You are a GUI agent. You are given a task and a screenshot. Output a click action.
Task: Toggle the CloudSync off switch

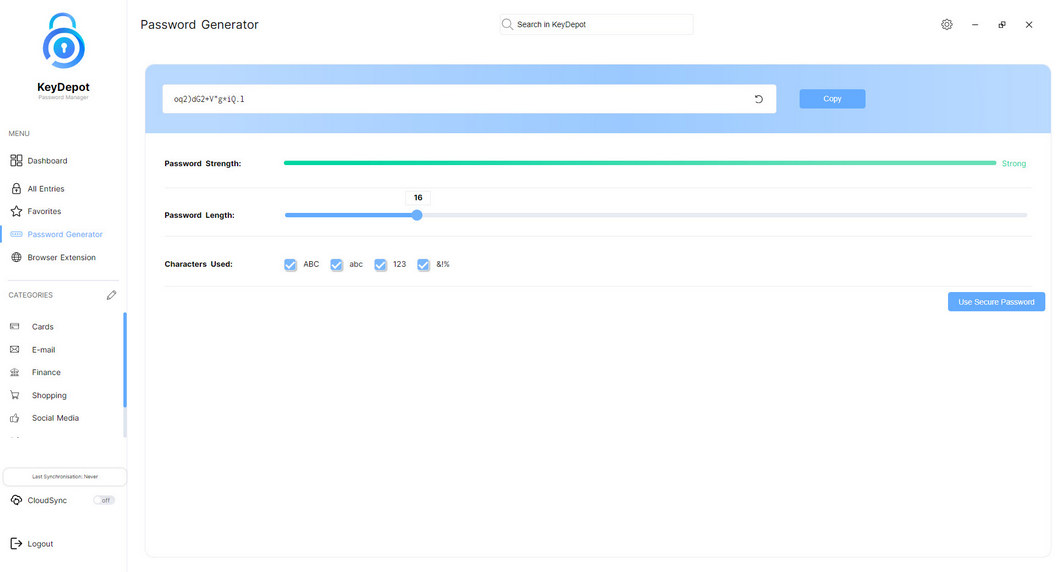104,500
